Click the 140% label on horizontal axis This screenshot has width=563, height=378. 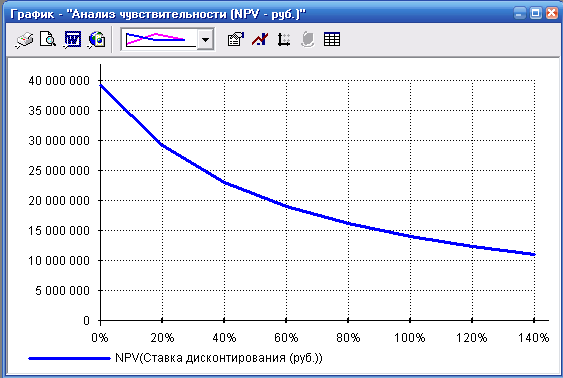click(534, 338)
